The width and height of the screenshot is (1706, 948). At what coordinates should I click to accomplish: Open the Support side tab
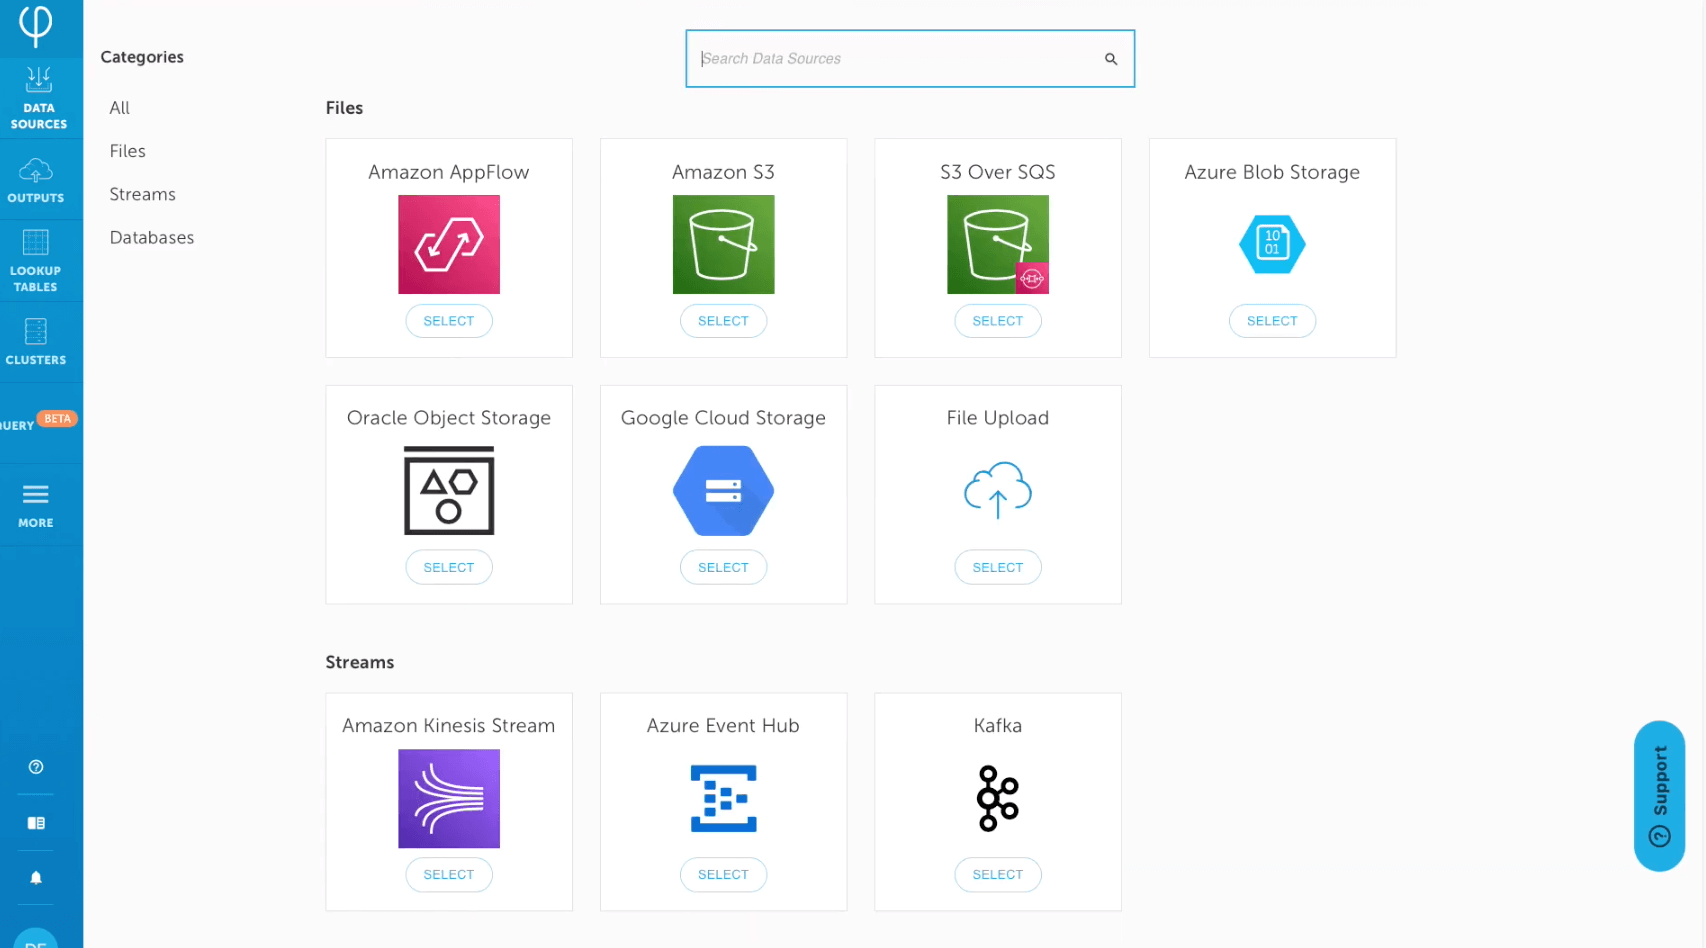[x=1659, y=795]
